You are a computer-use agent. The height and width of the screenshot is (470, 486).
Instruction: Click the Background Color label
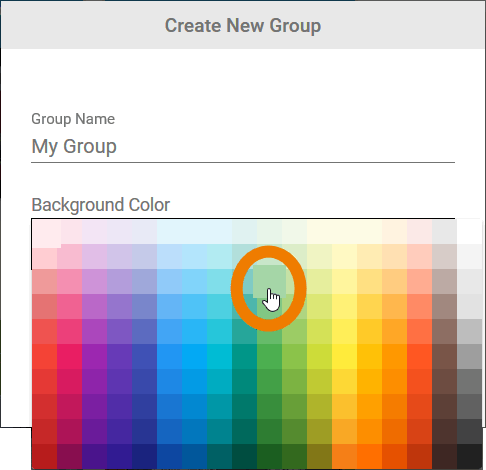click(x=101, y=205)
